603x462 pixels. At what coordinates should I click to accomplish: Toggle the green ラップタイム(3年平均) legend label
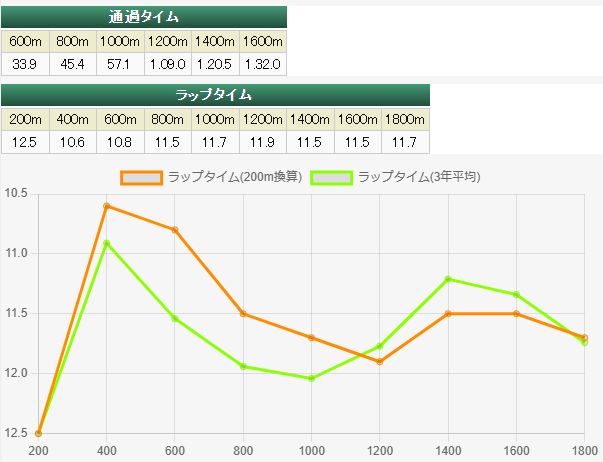[x=419, y=177]
